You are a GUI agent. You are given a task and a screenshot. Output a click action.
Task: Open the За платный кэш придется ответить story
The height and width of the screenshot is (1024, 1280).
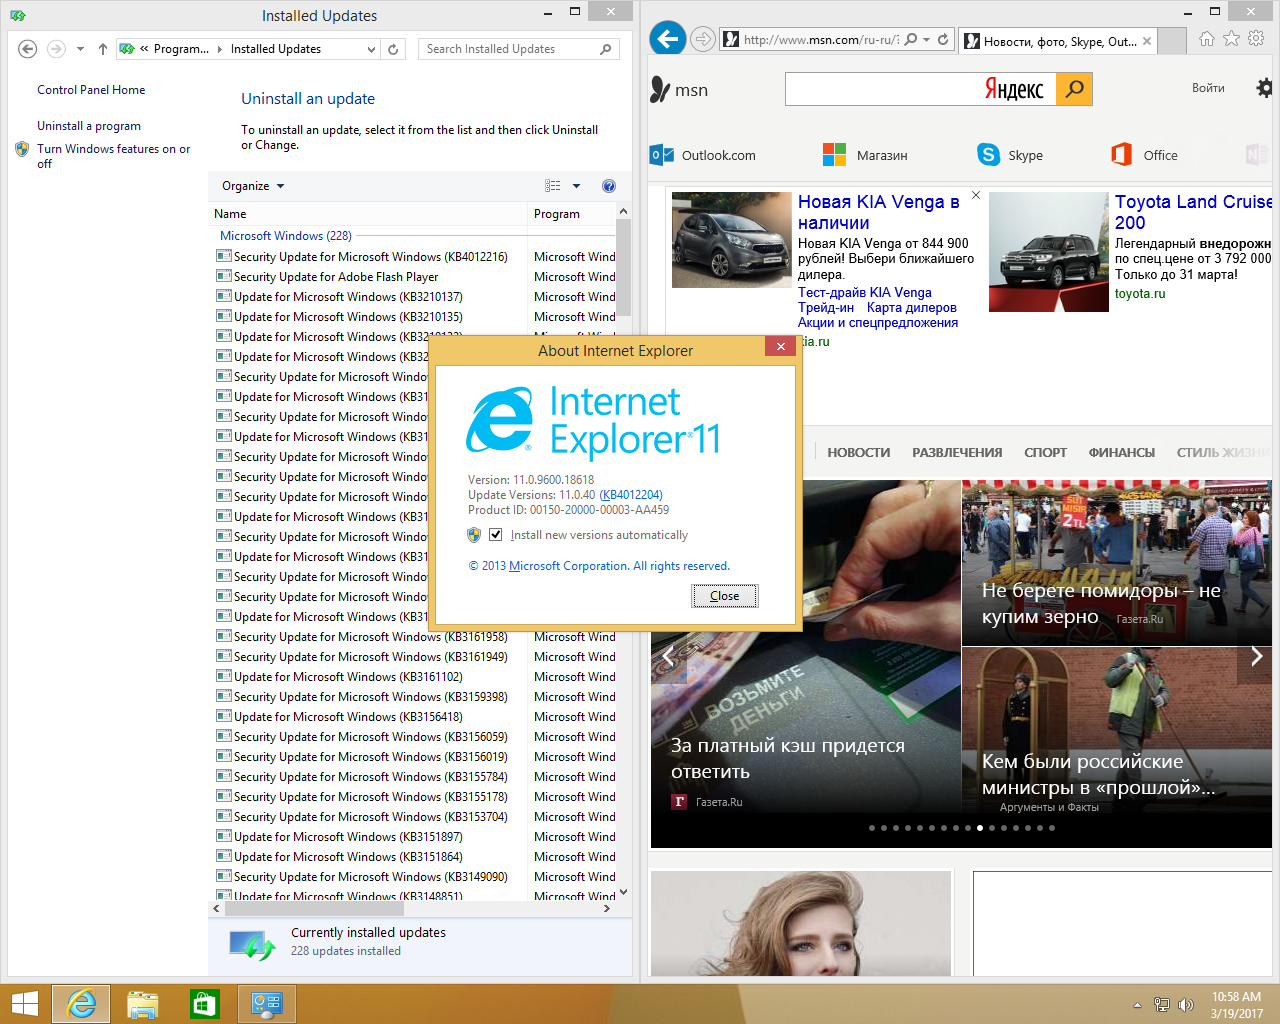pyautogui.click(x=788, y=758)
